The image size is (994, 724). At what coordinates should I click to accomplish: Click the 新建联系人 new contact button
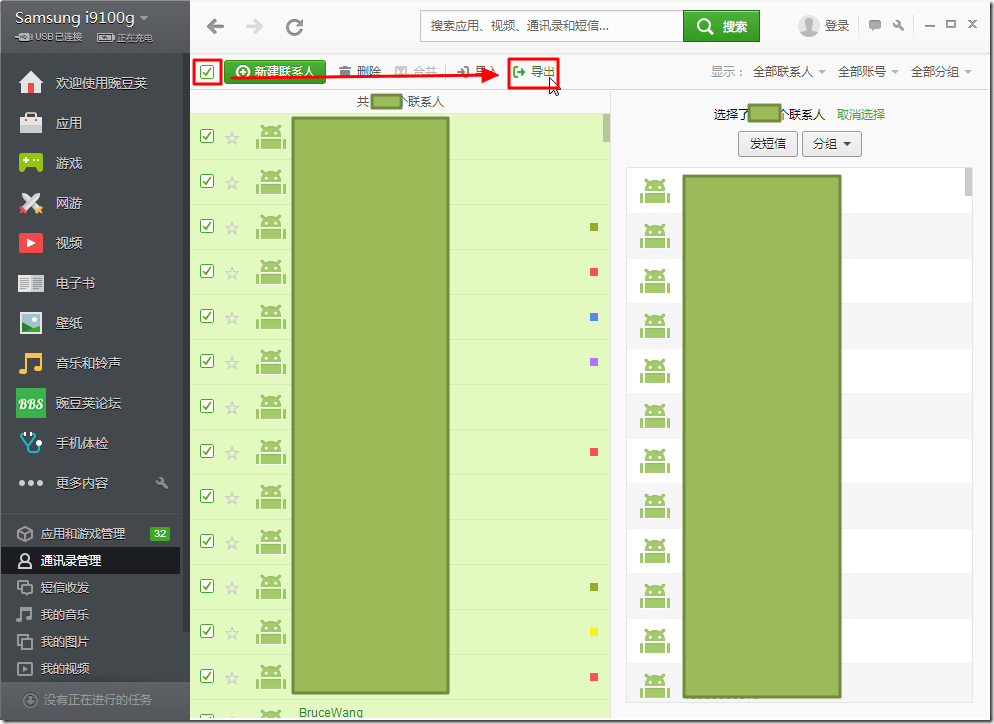(x=275, y=72)
